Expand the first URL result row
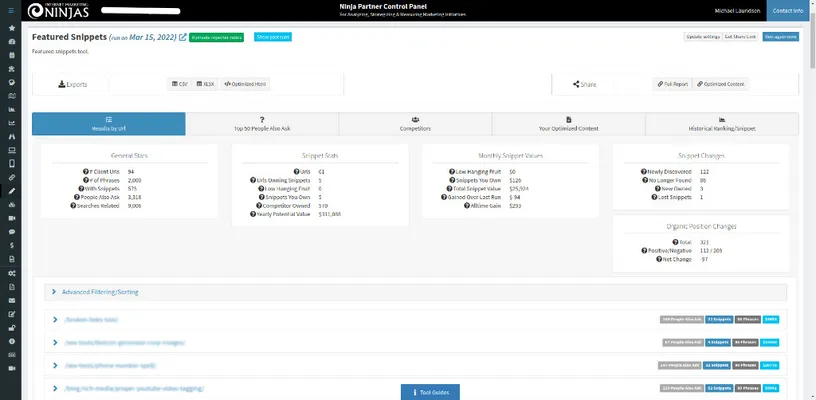The width and height of the screenshot is (816, 400). [52, 319]
